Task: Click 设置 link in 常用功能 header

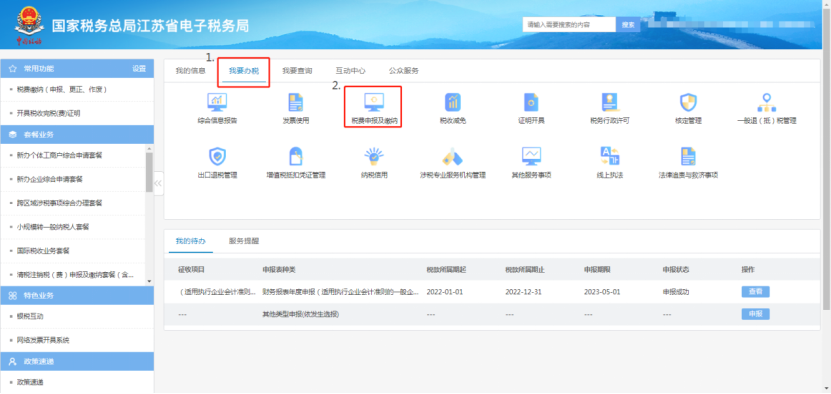Action: point(139,69)
